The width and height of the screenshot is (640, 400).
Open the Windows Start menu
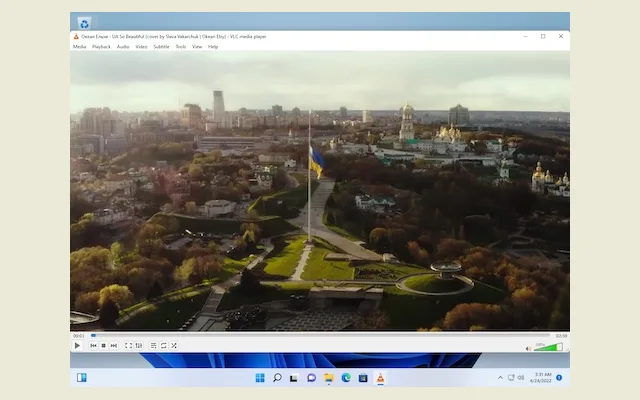260,378
